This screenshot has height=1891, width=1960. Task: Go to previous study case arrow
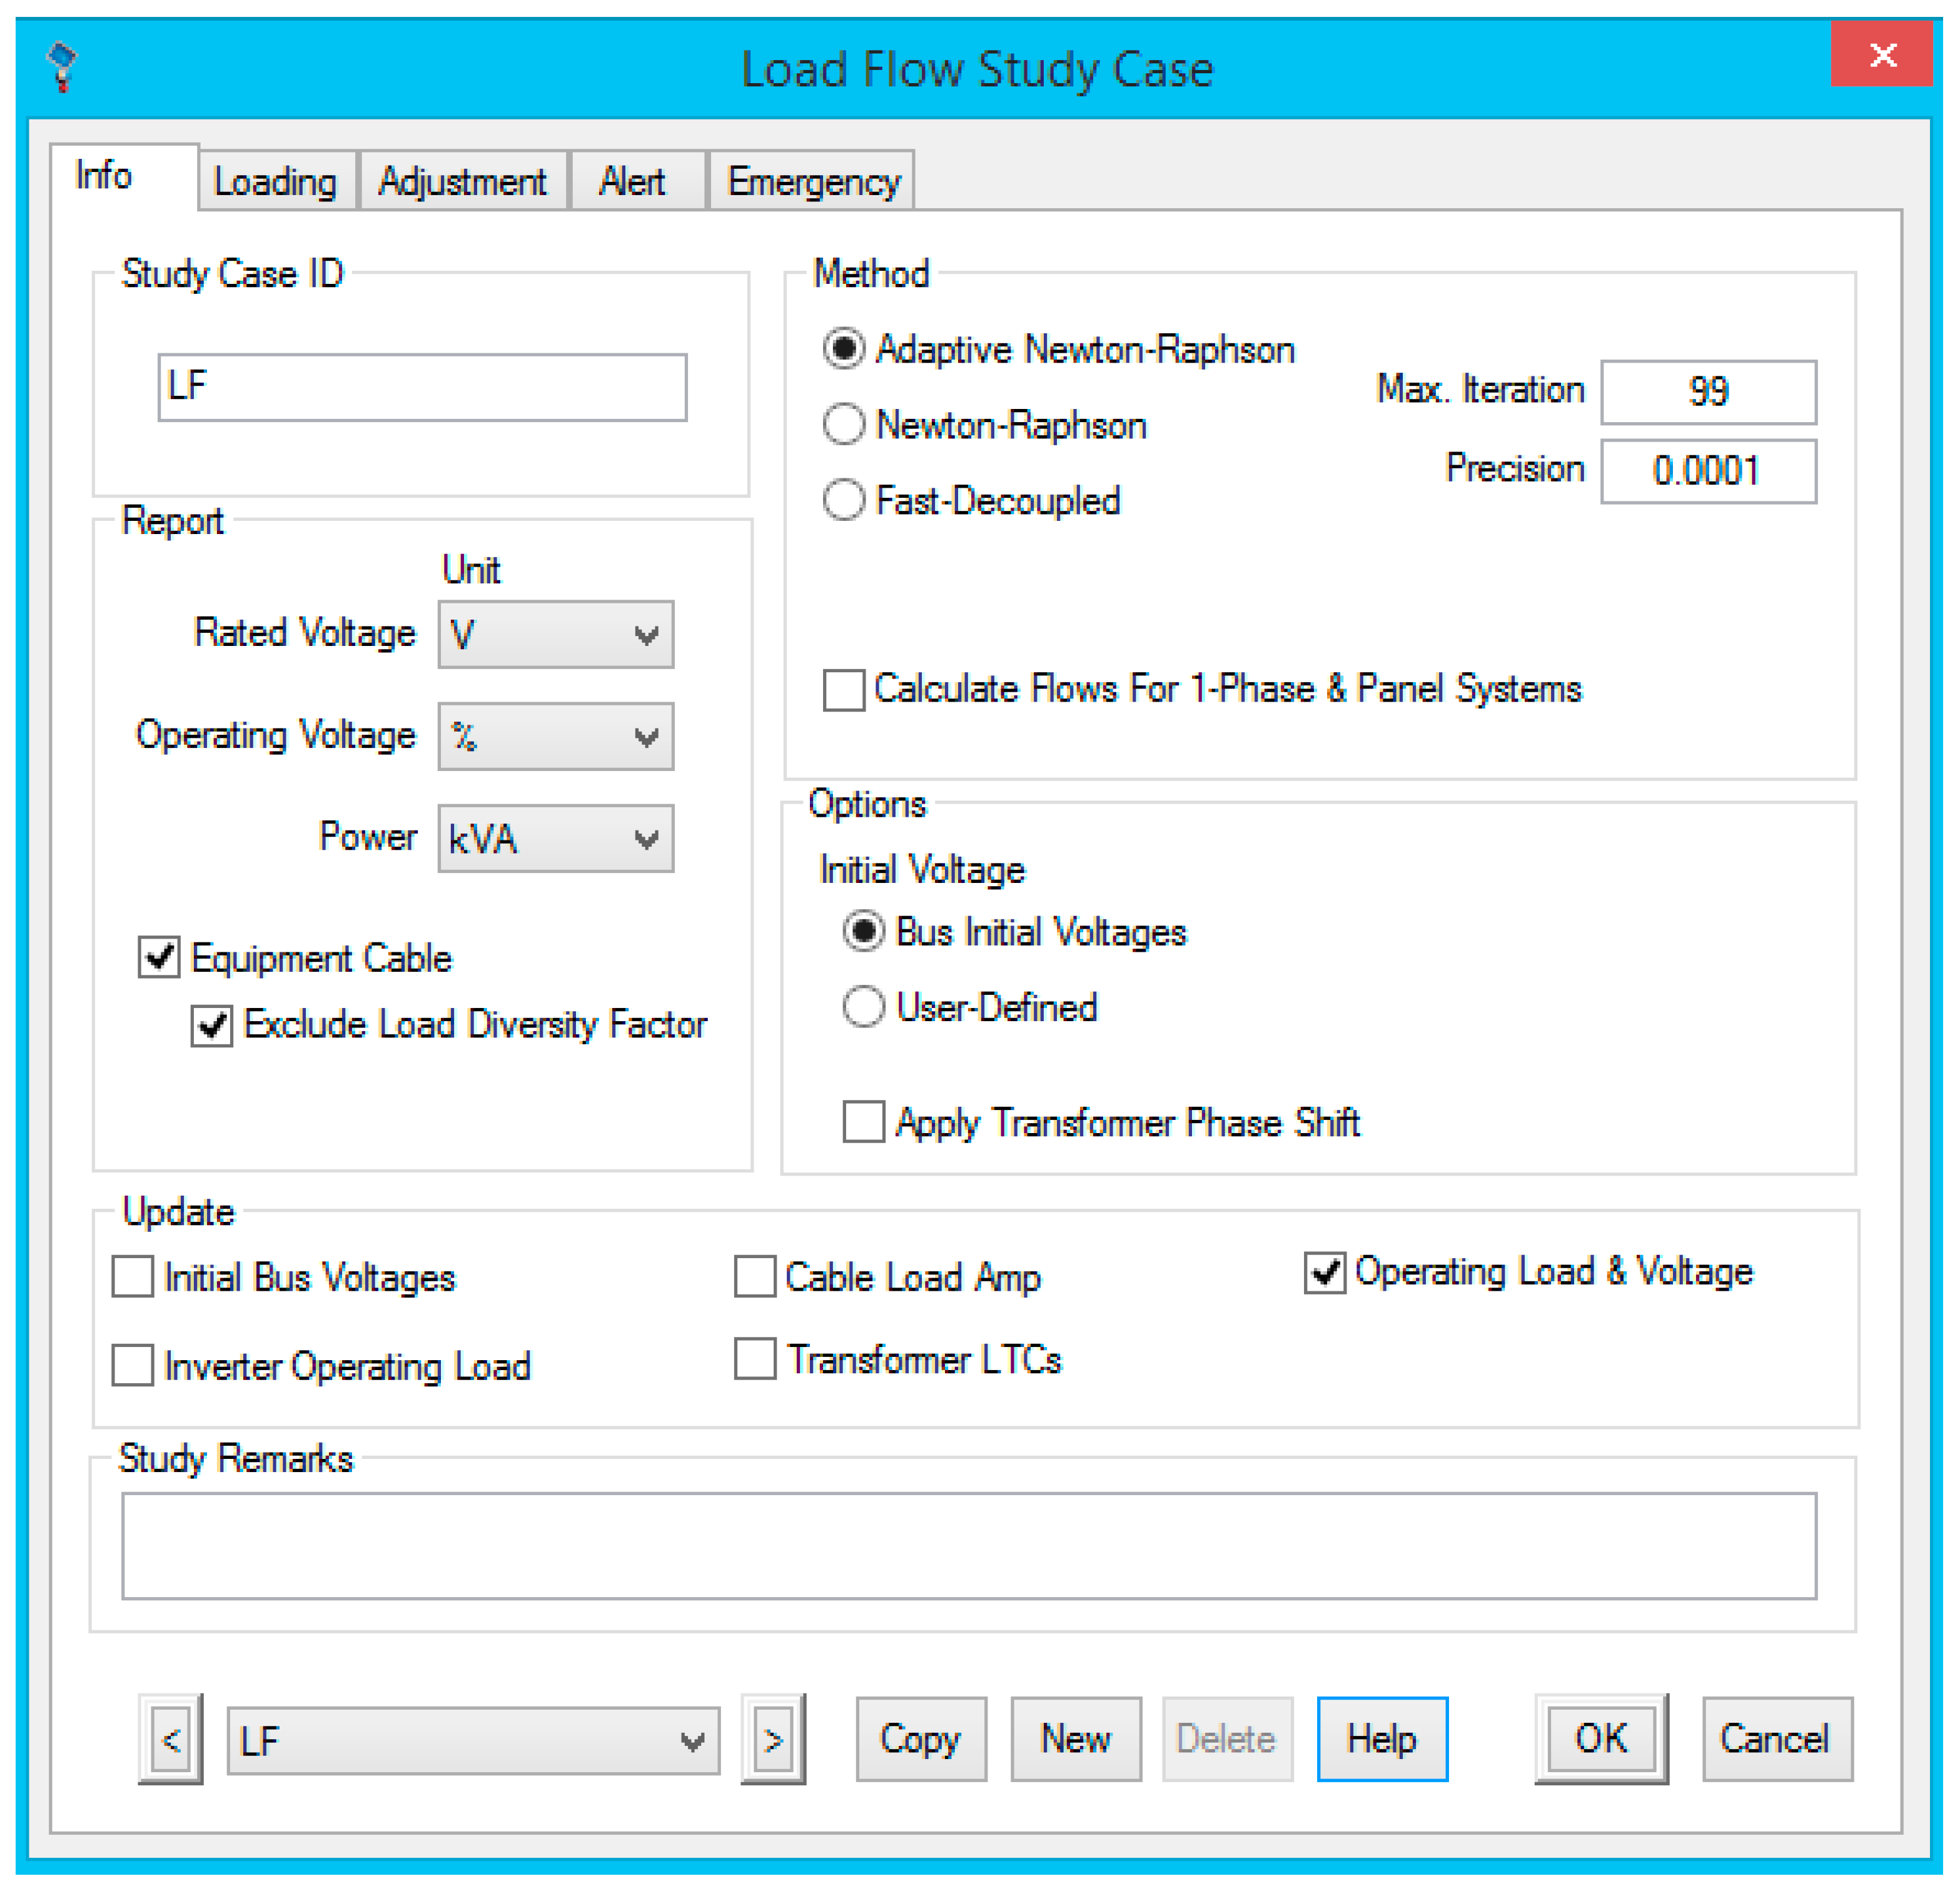(x=171, y=1739)
